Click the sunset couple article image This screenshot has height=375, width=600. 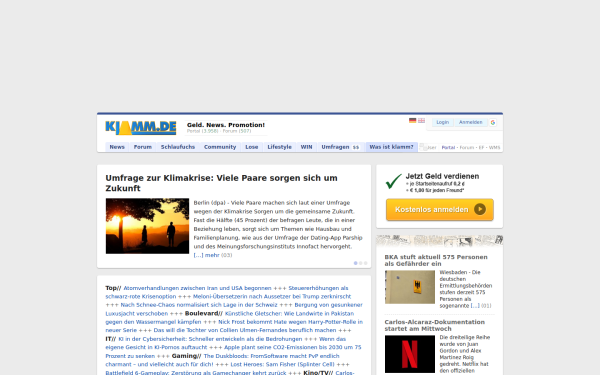tap(147, 226)
